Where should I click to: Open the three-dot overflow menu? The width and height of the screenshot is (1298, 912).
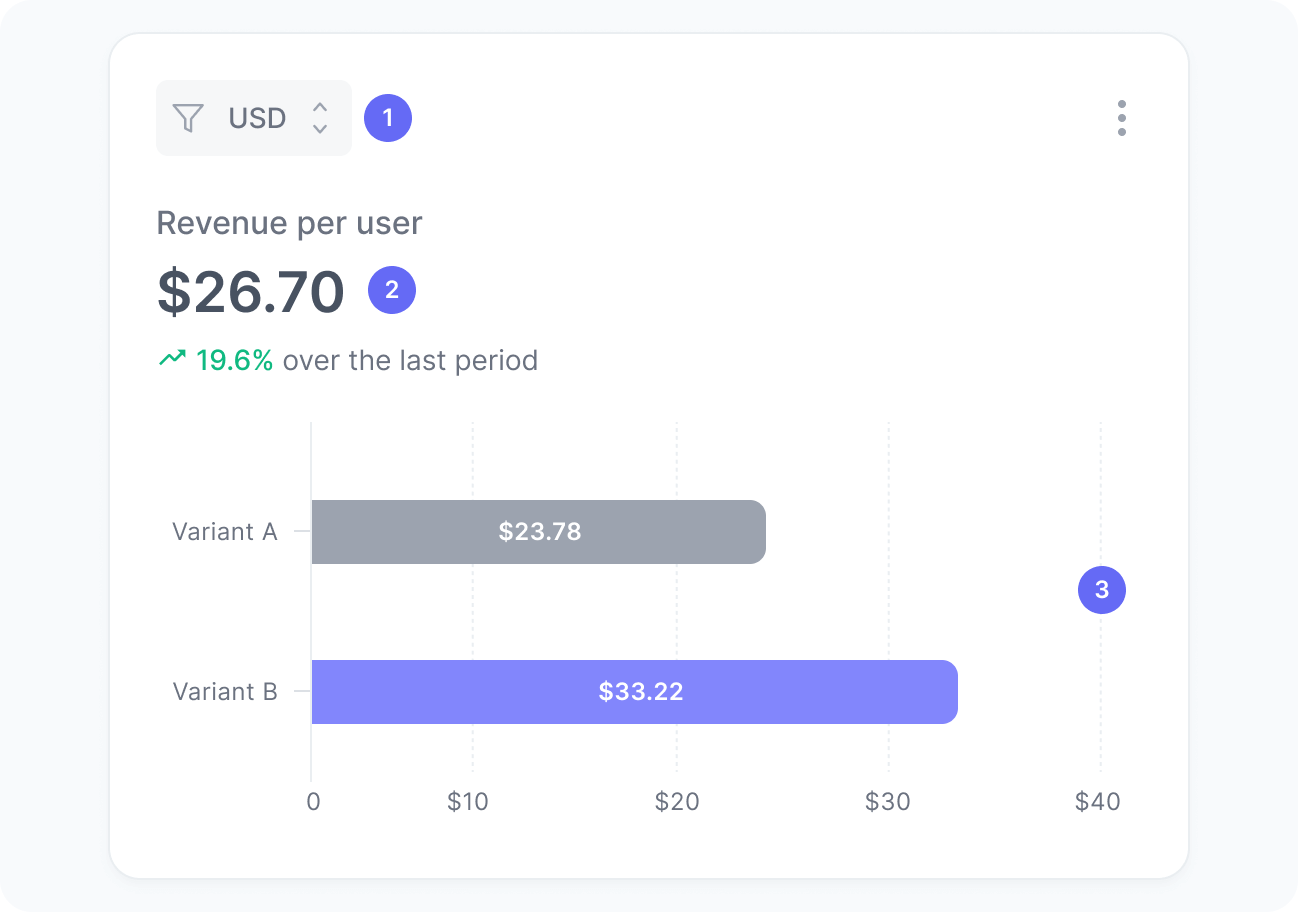tap(1122, 118)
